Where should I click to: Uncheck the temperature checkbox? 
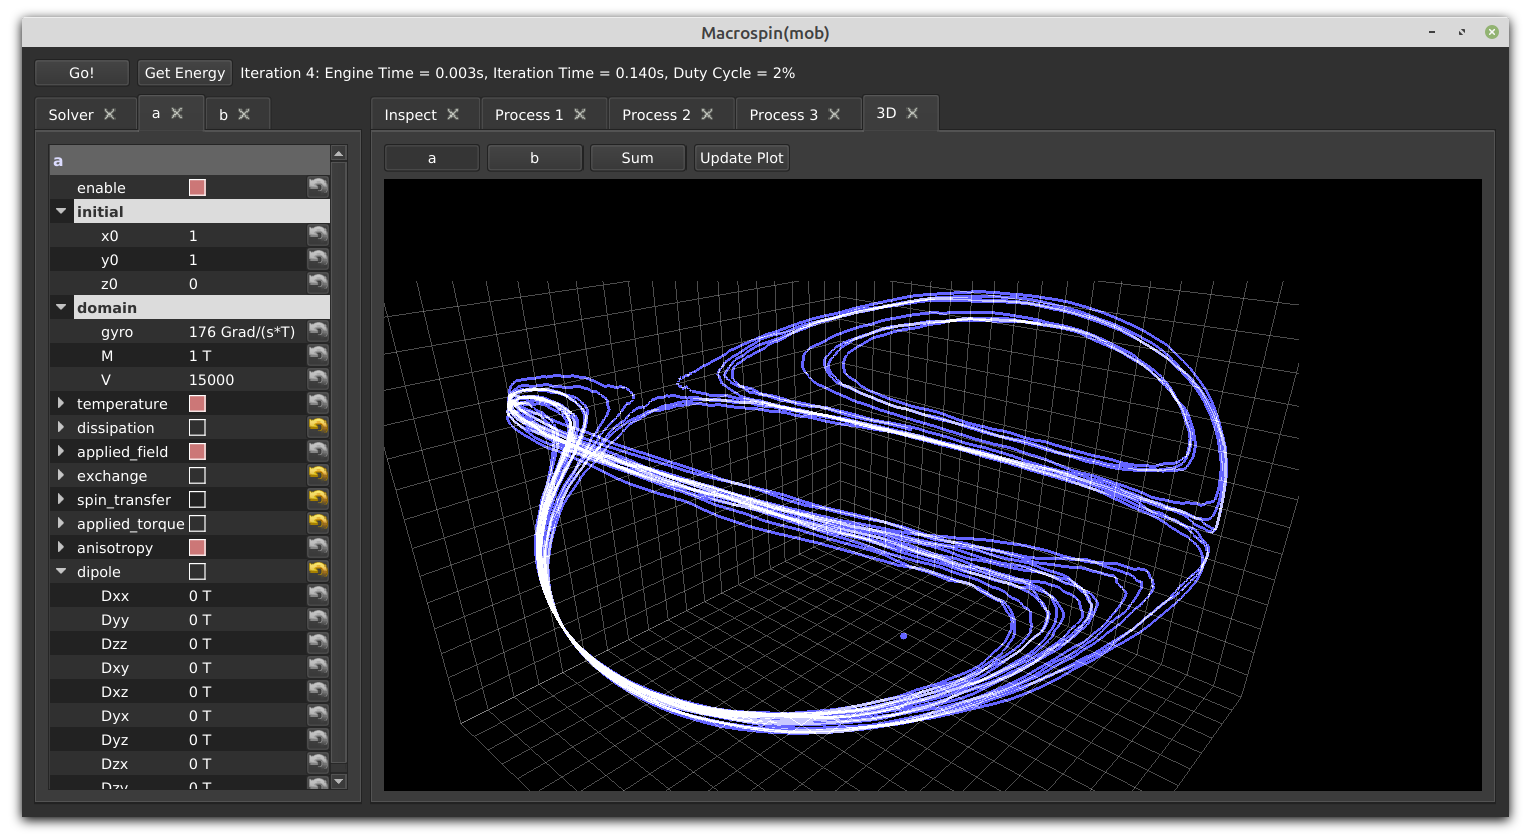197,404
